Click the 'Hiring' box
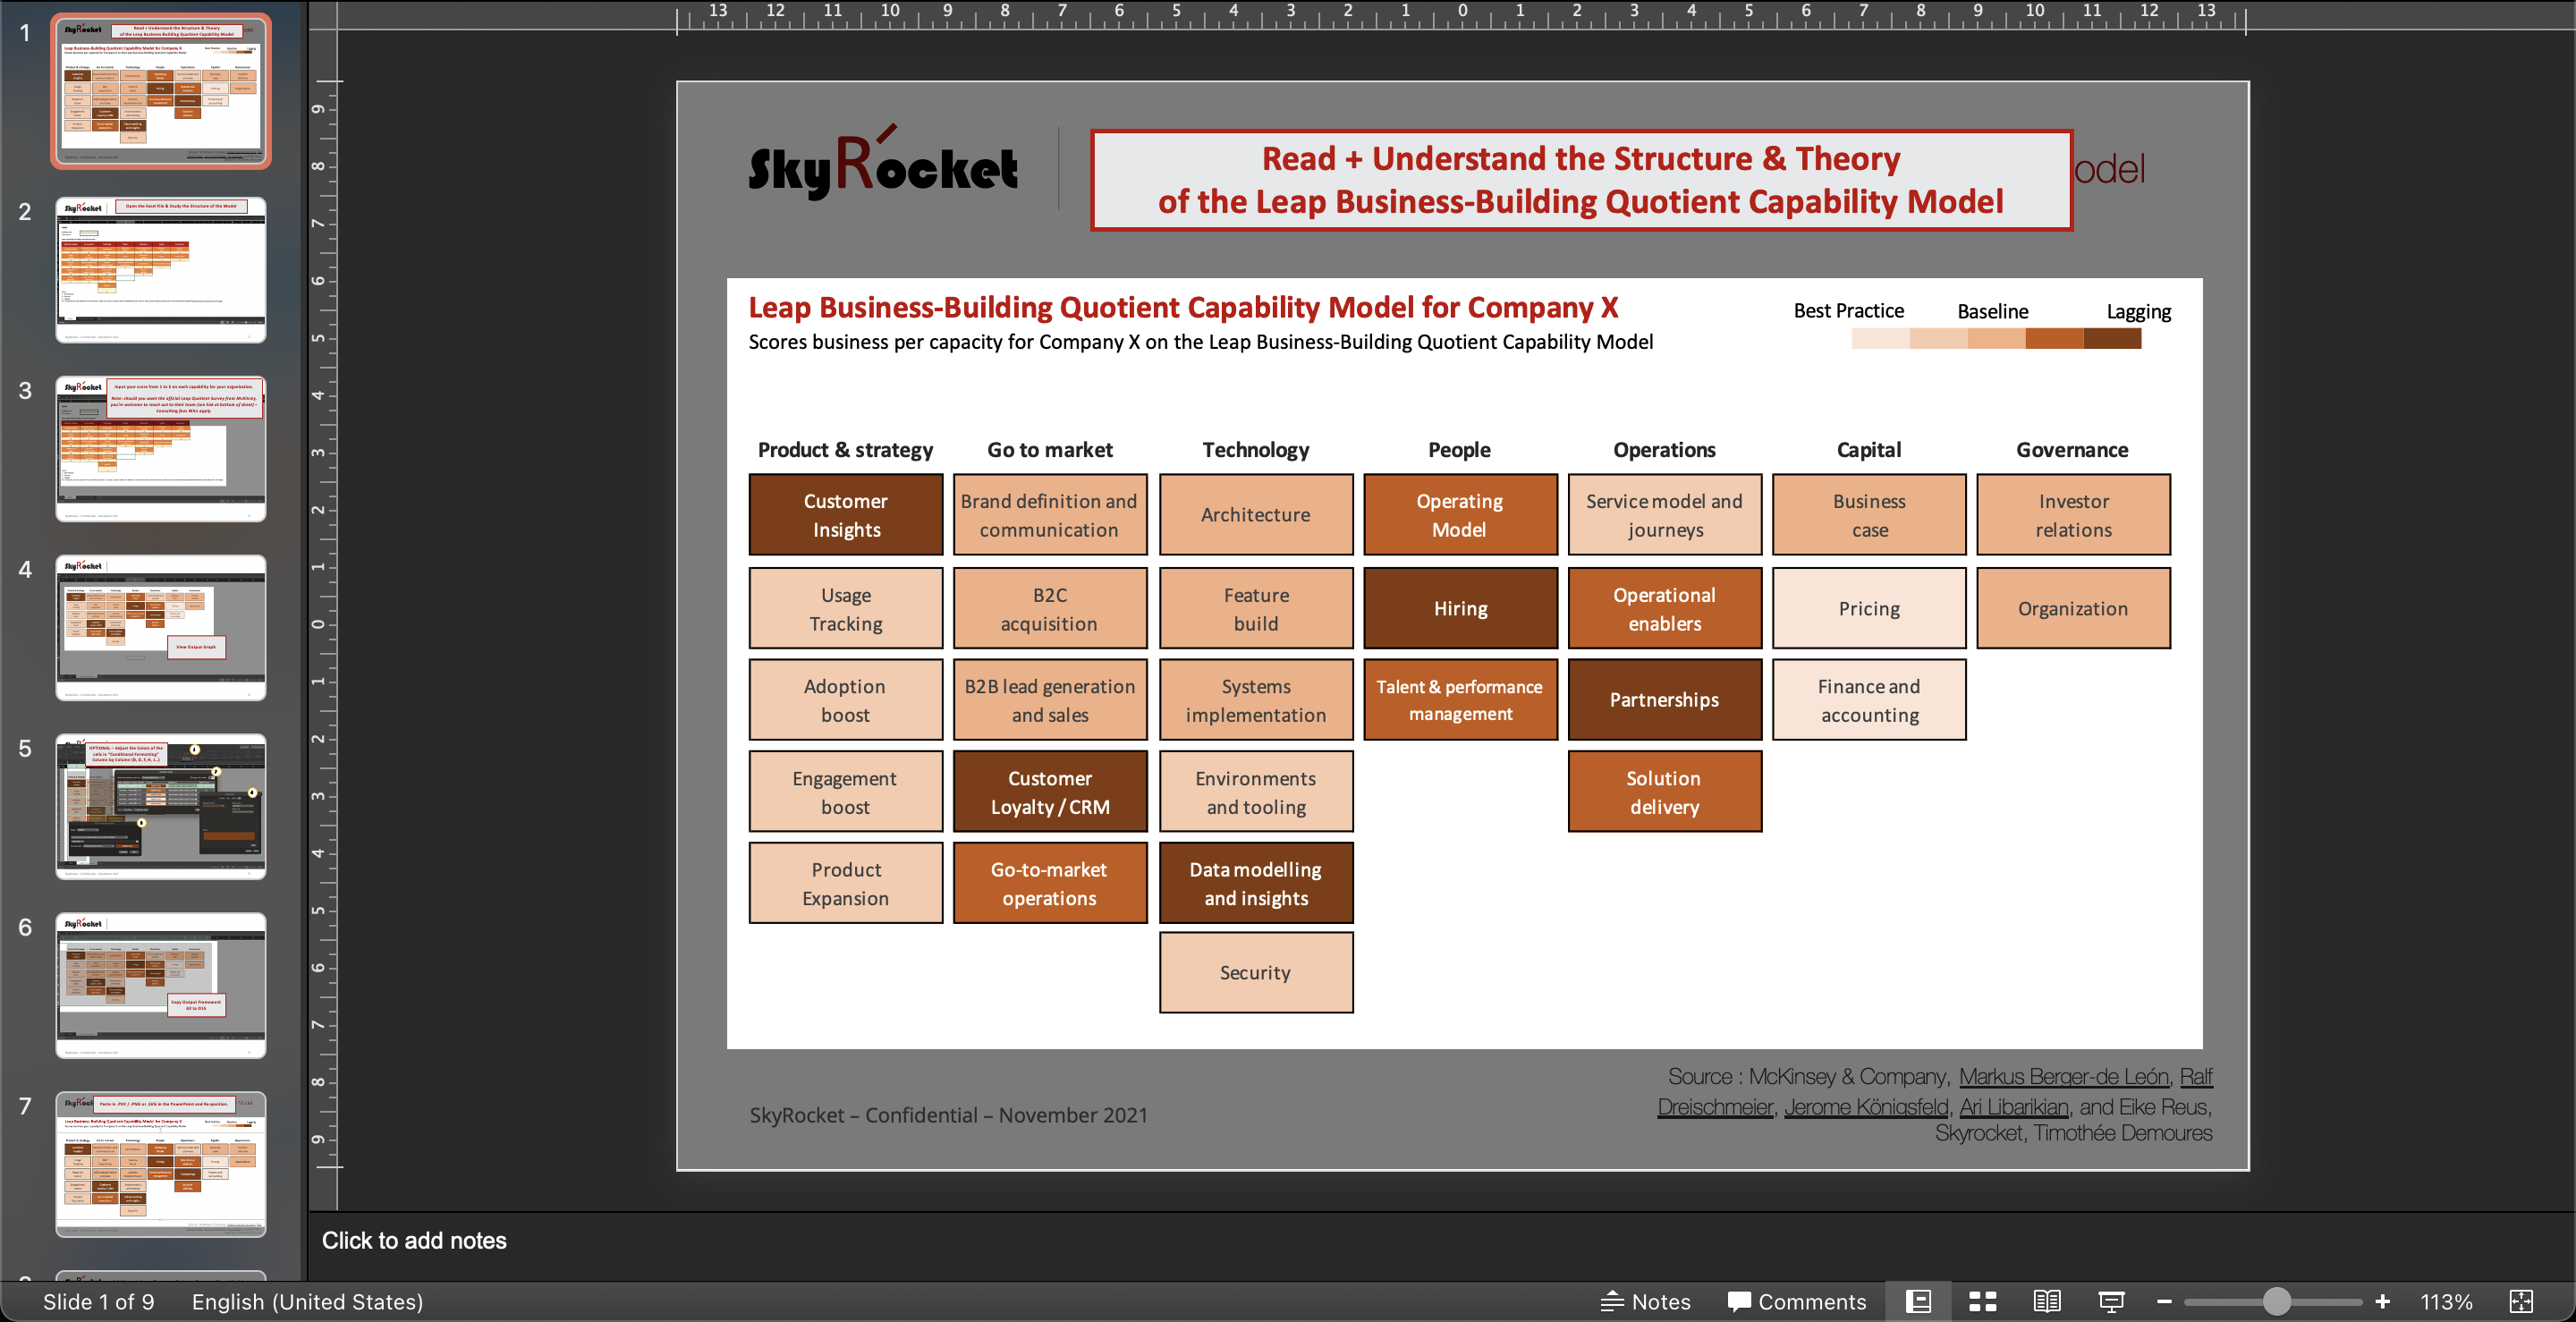The width and height of the screenshot is (2576, 1322). tap(1460, 608)
